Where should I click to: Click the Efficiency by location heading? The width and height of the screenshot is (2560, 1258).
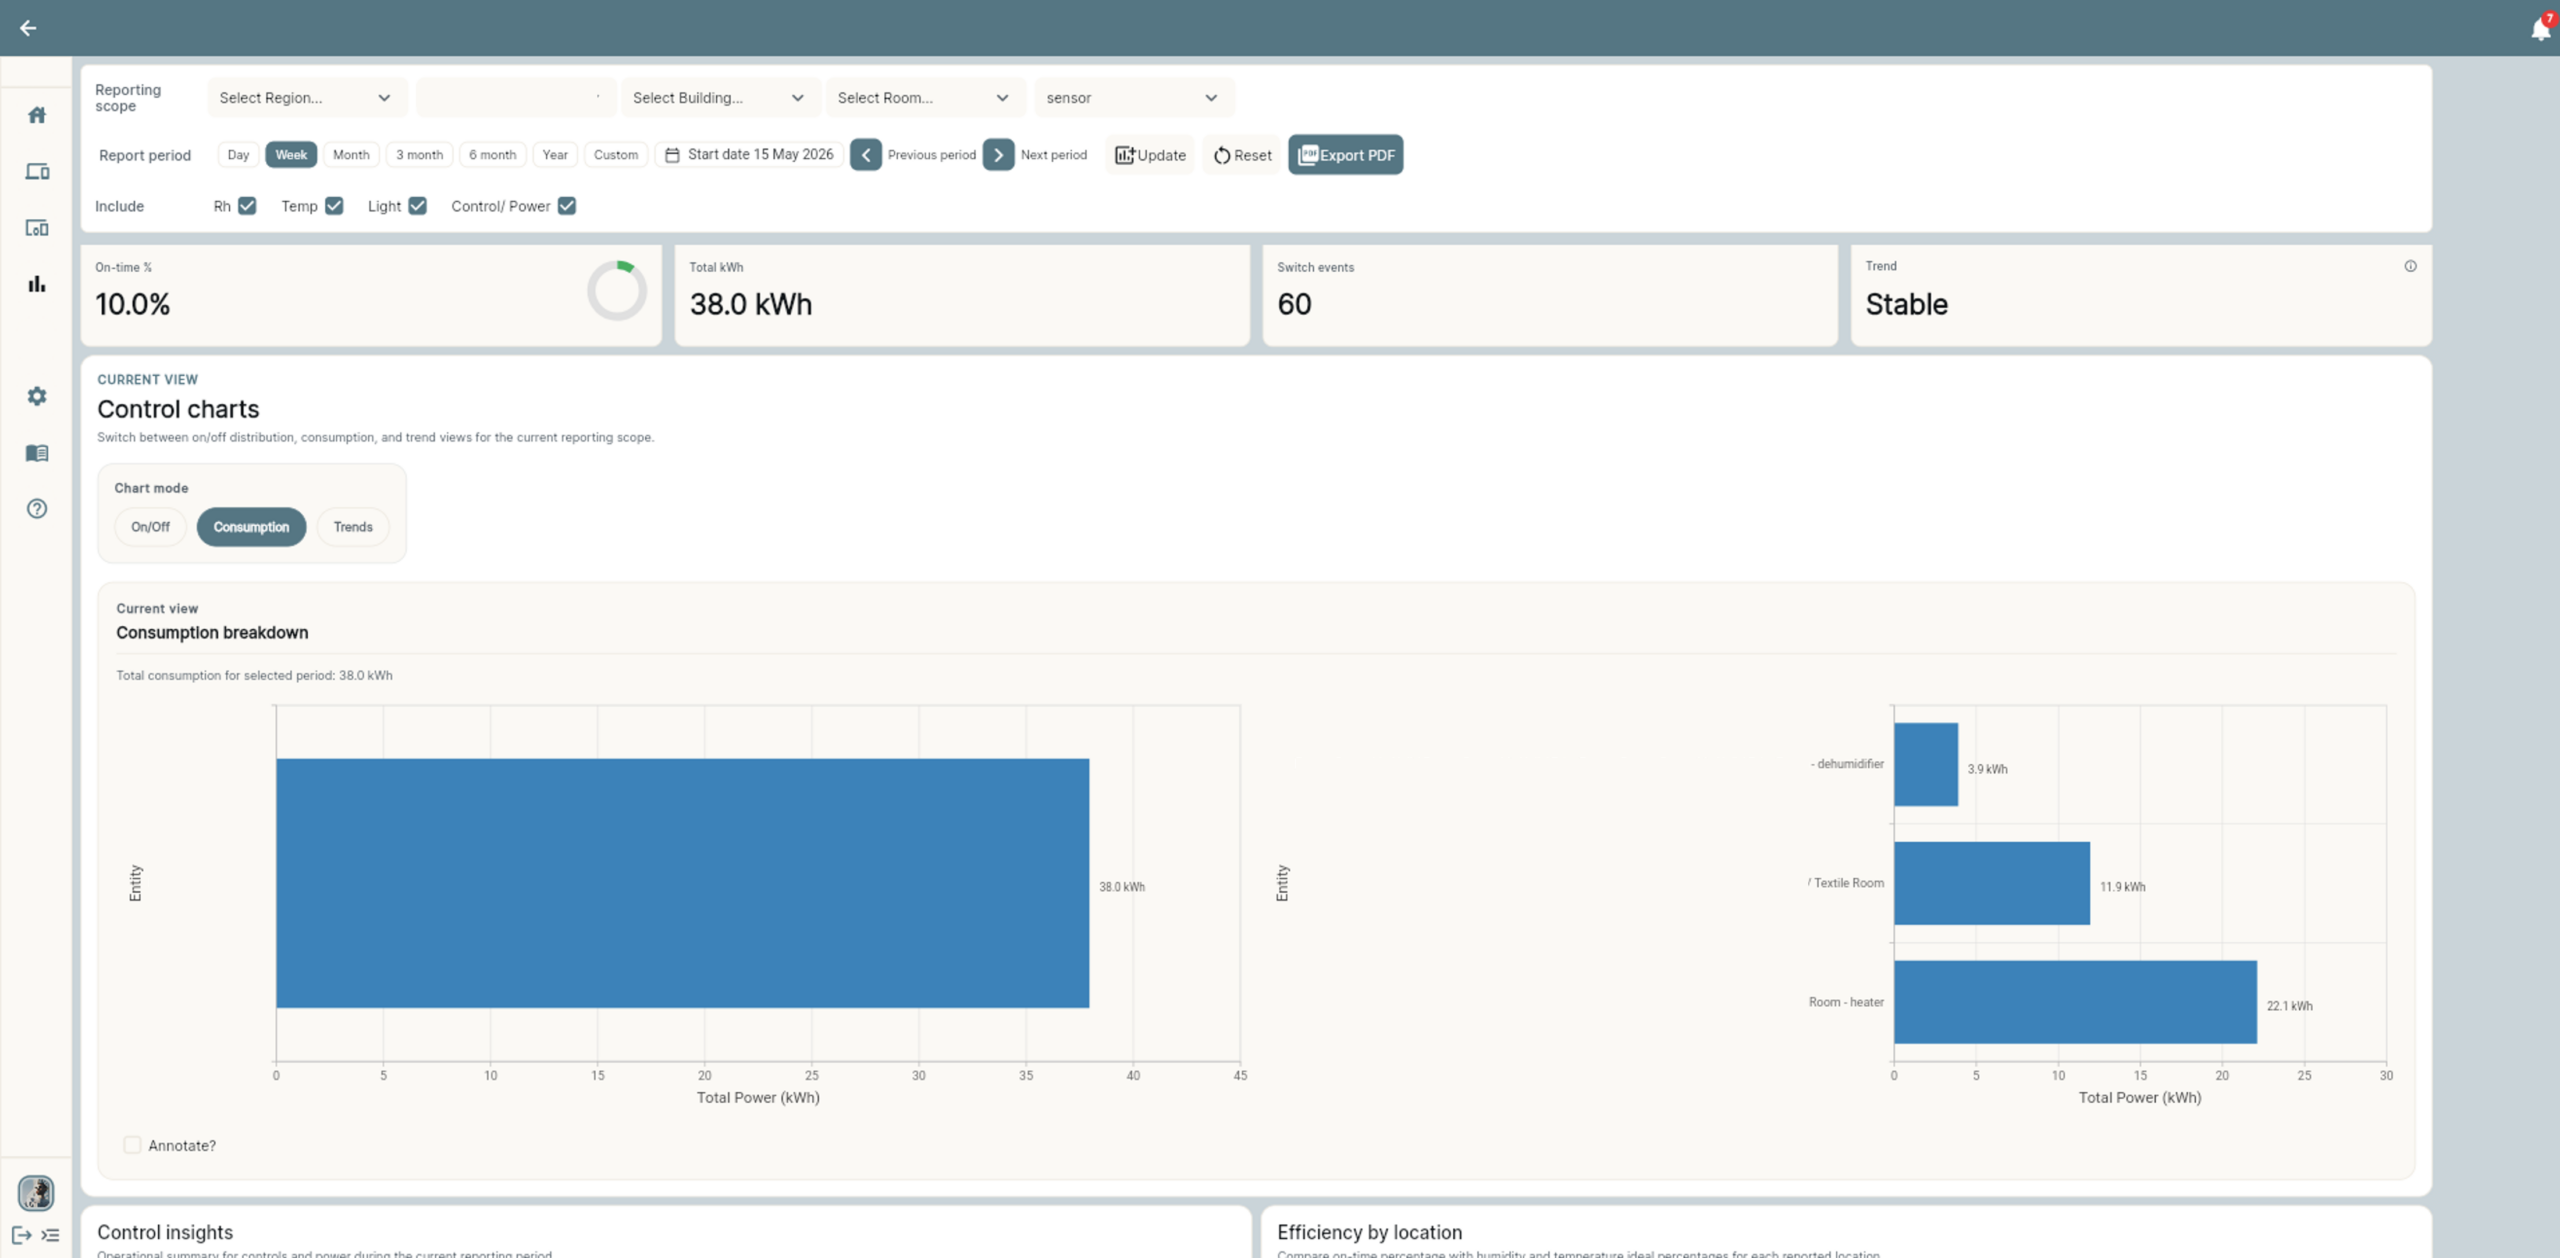pyautogui.click(x=1369, y=1232)
